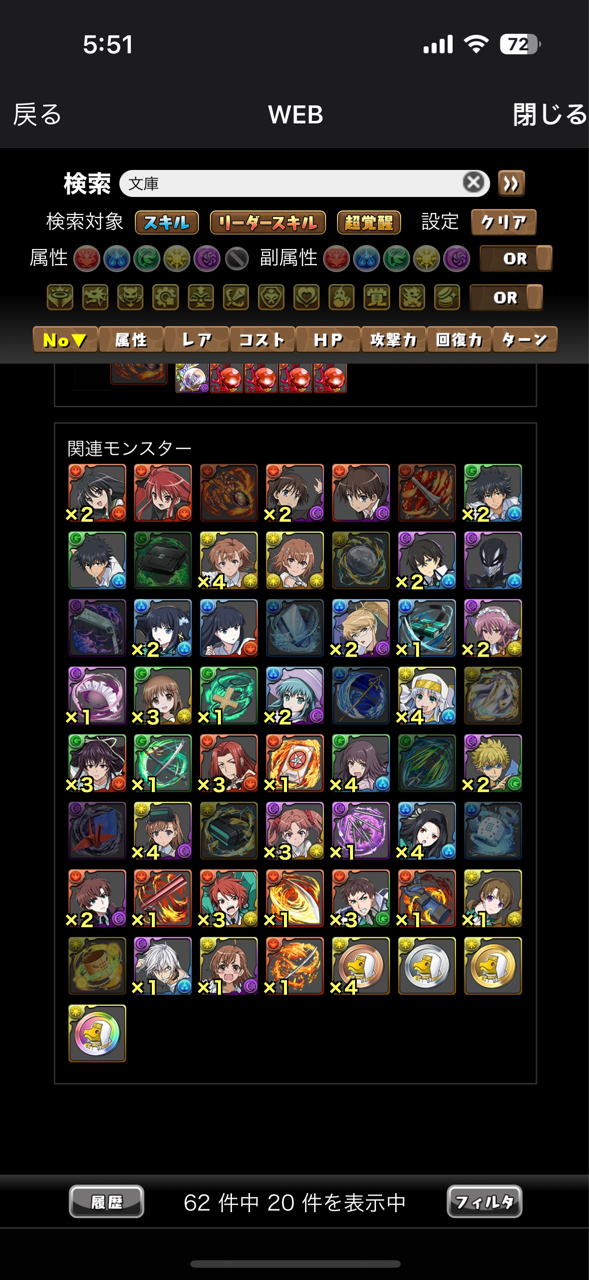Tap the クリア settings button
Viewport: 589px width, 1280px height.
pyautogui.click(x=504, y=222)
